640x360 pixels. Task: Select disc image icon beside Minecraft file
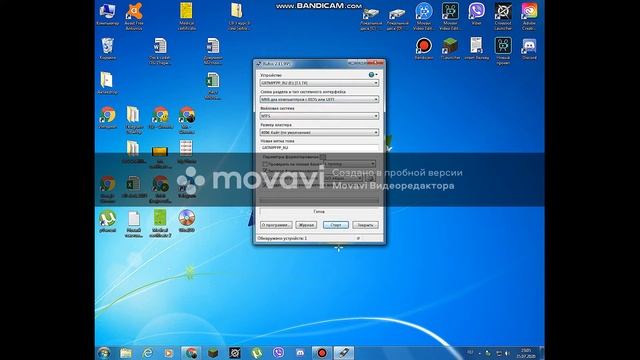tap(187, 222)
